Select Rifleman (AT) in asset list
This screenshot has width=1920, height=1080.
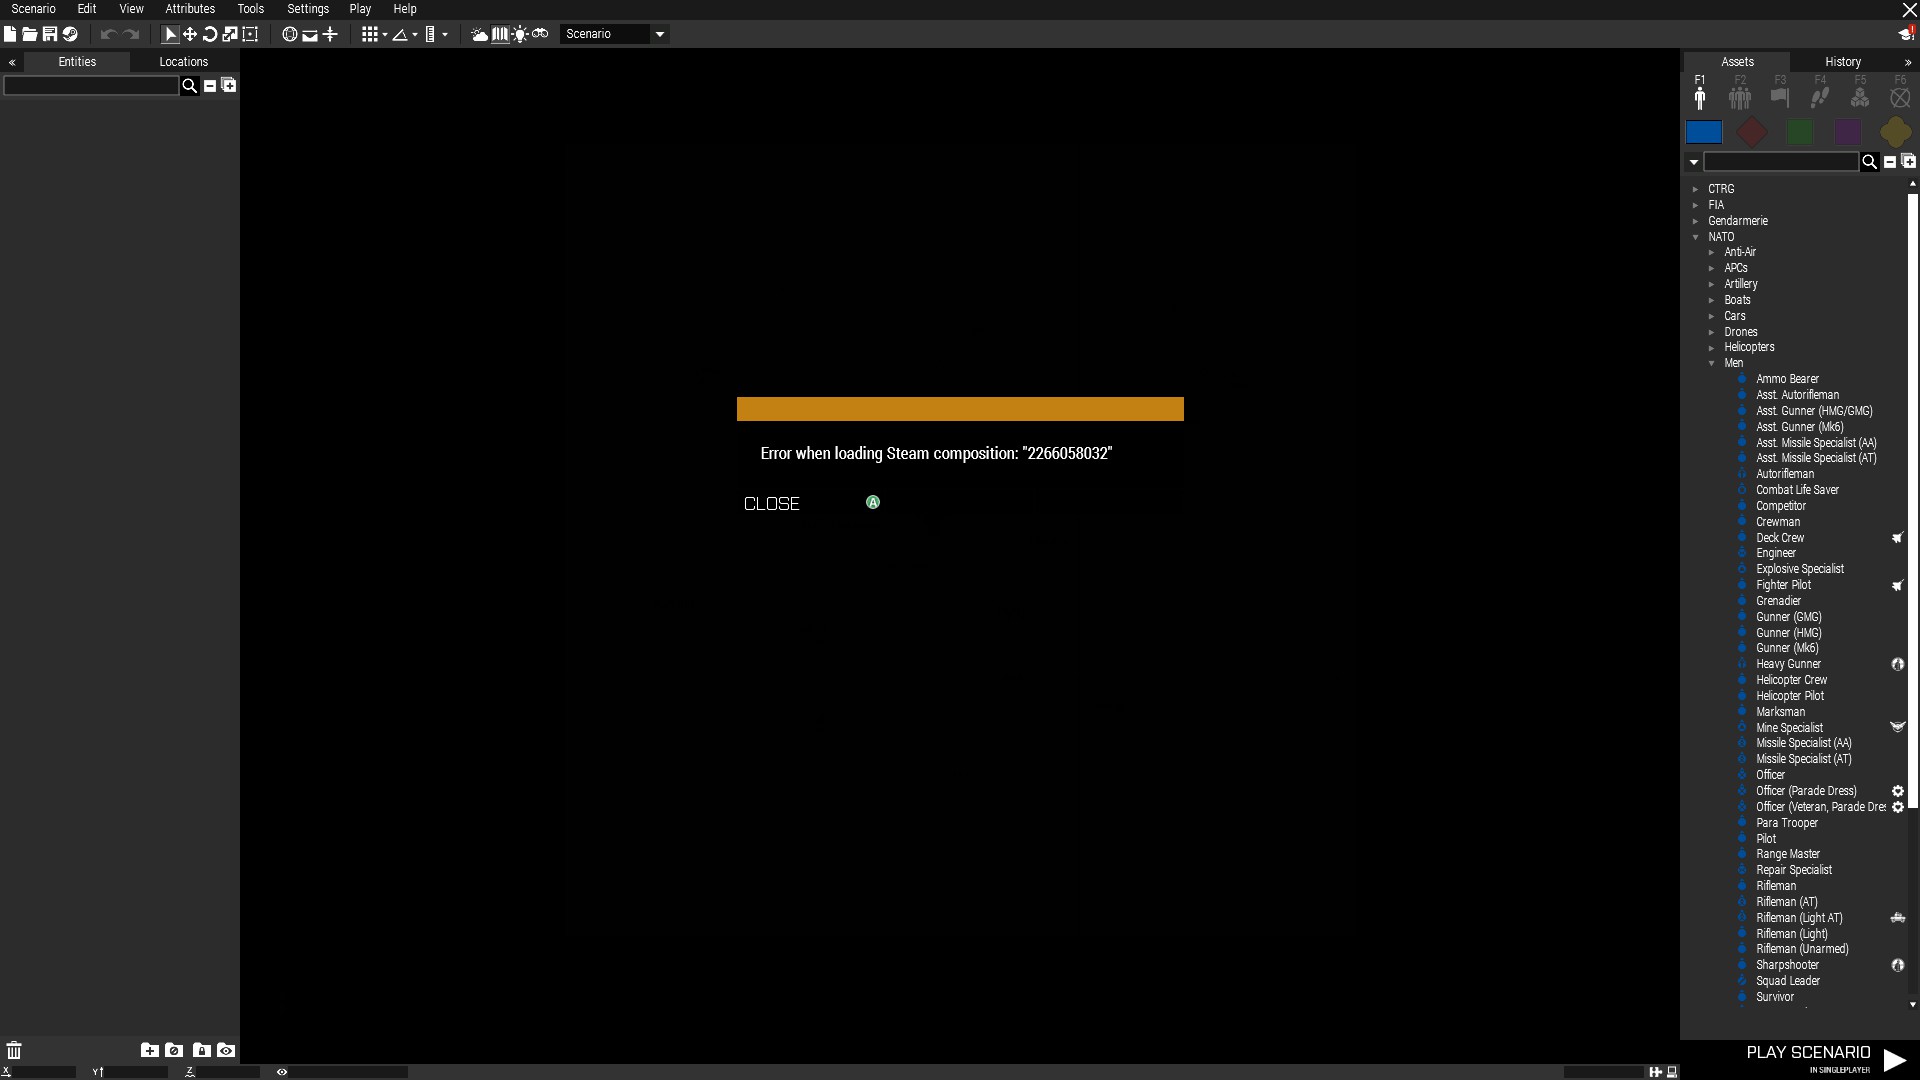(x=1786, y=902)
